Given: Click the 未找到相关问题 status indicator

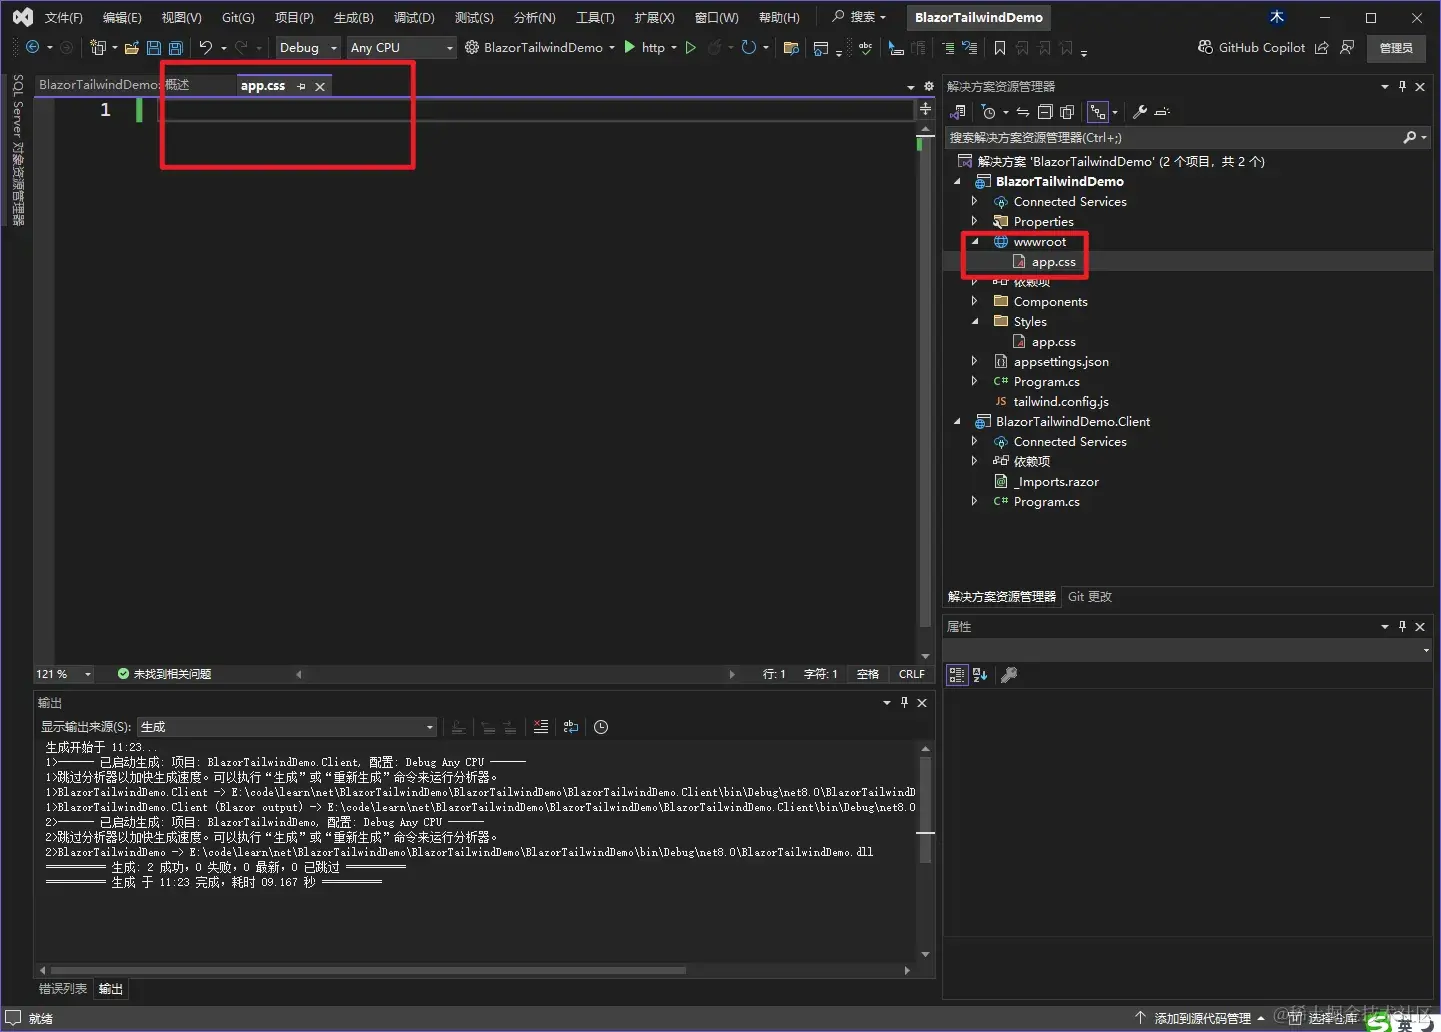Looking at the screenshot, I should pyautogui.click(x=165, y=674).
